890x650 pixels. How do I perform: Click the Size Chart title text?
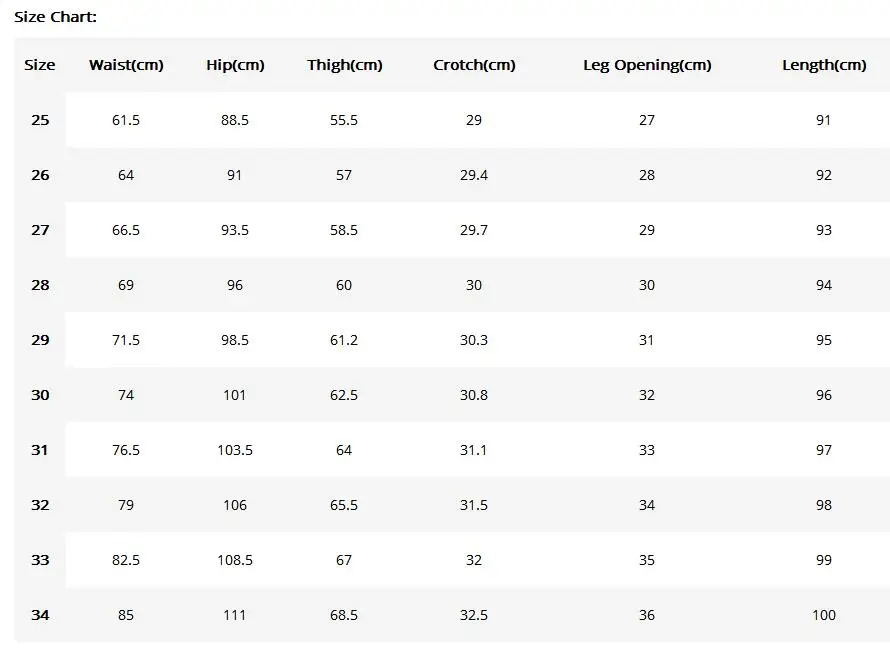(x=55, y=17)
